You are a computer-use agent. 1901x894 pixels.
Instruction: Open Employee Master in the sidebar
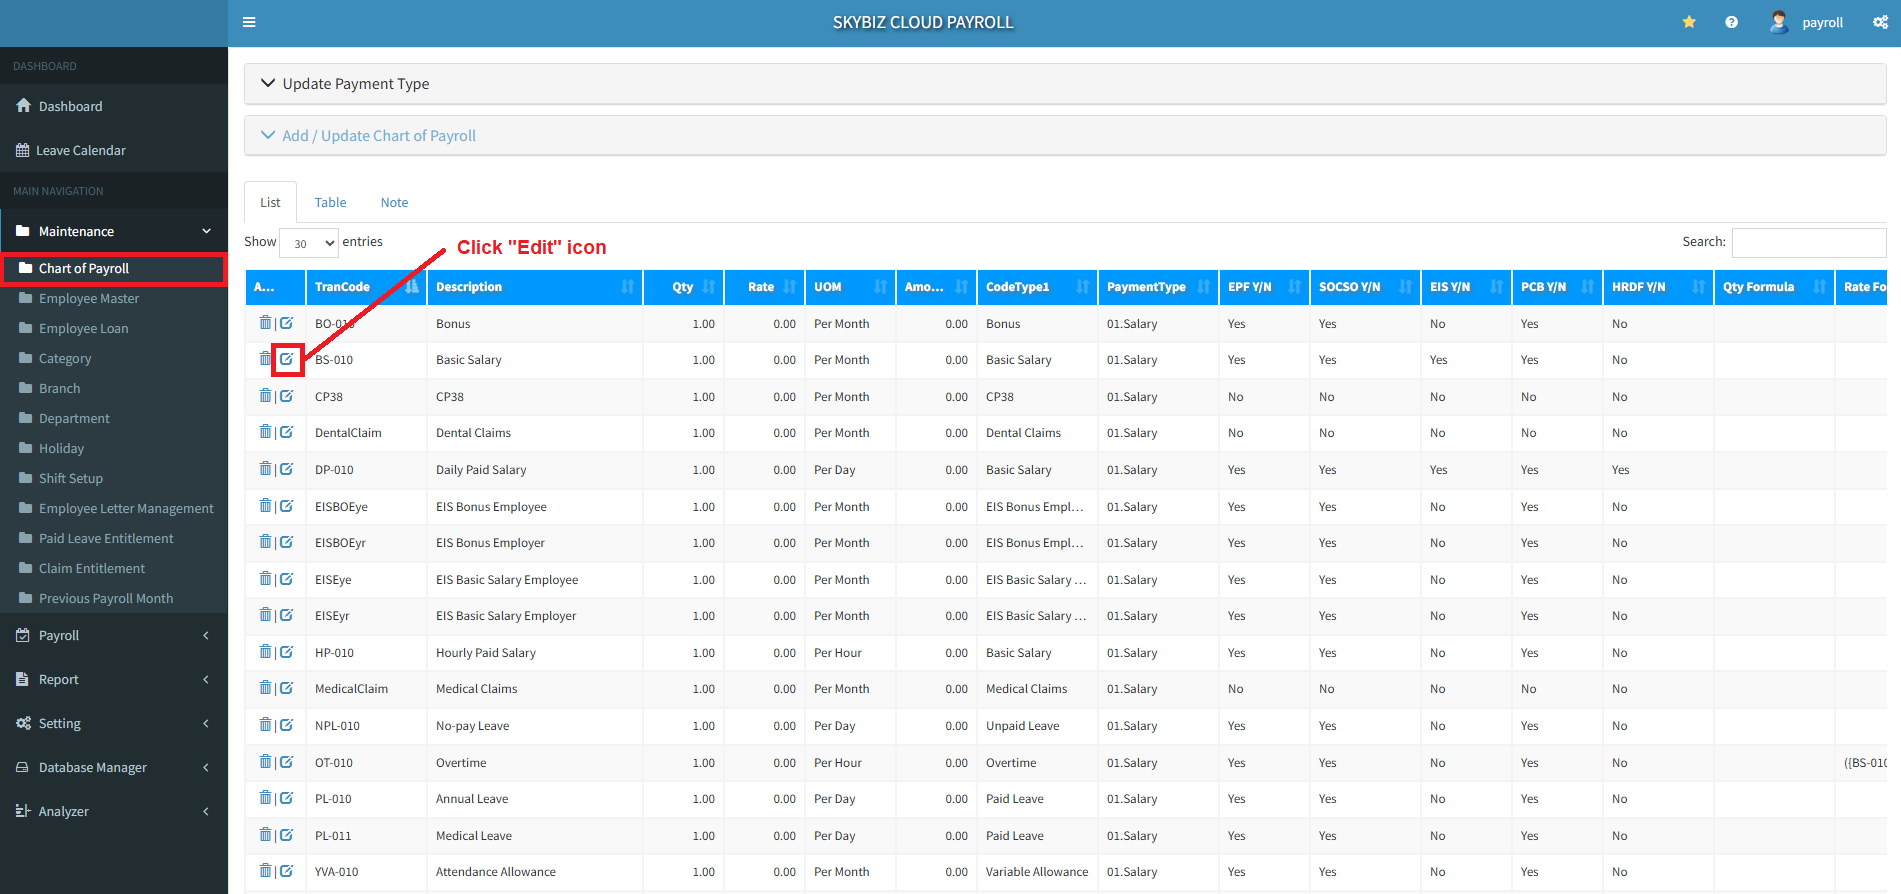click(x=89, y=298)
